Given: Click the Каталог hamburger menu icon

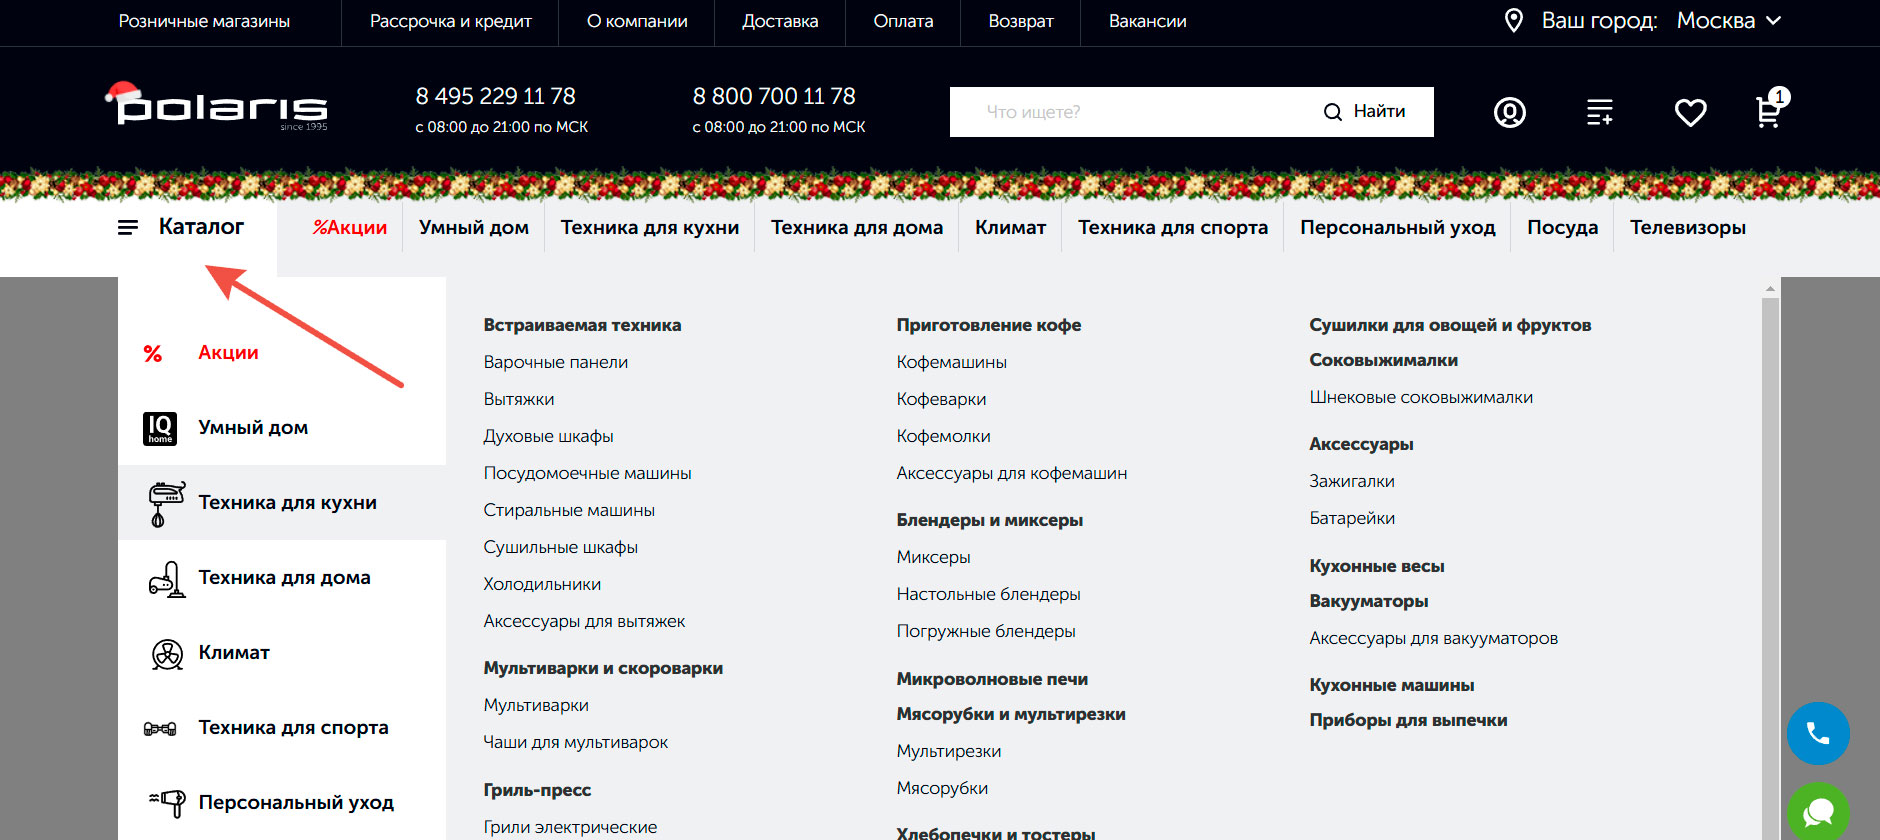Looking at the screenshot, I should coord(128,228).
